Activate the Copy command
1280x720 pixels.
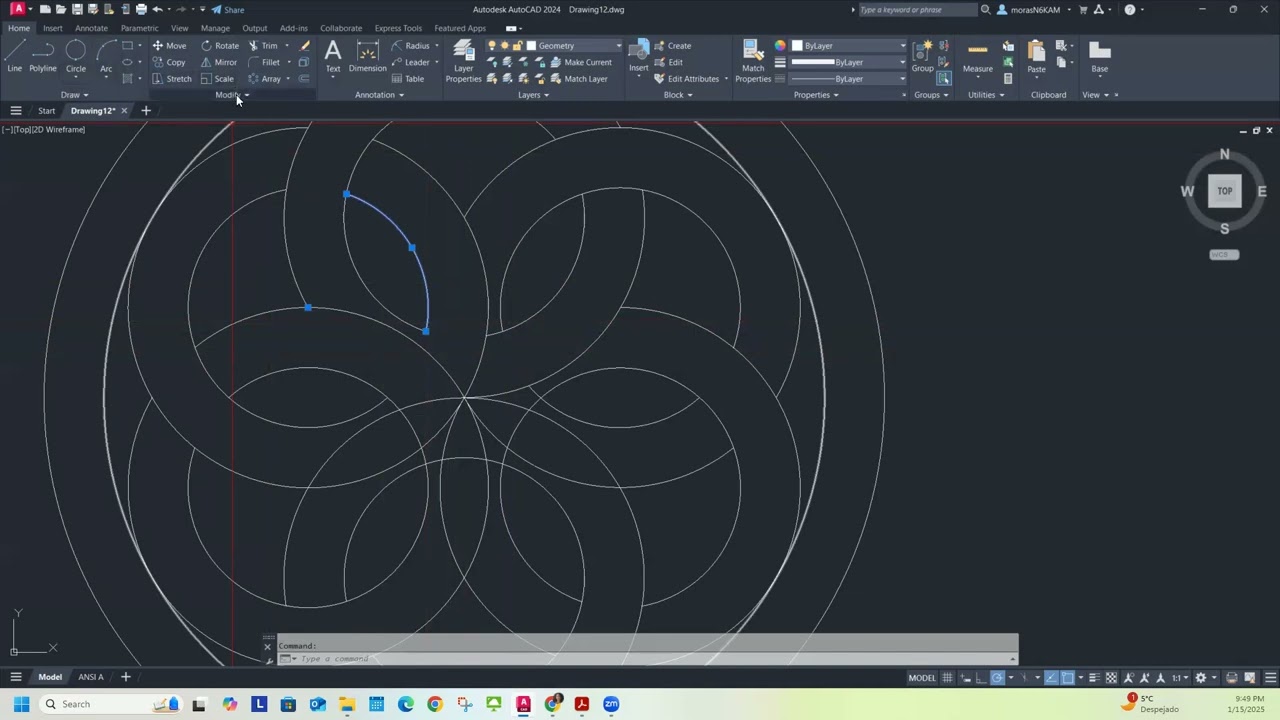click(x=169, y=62)
